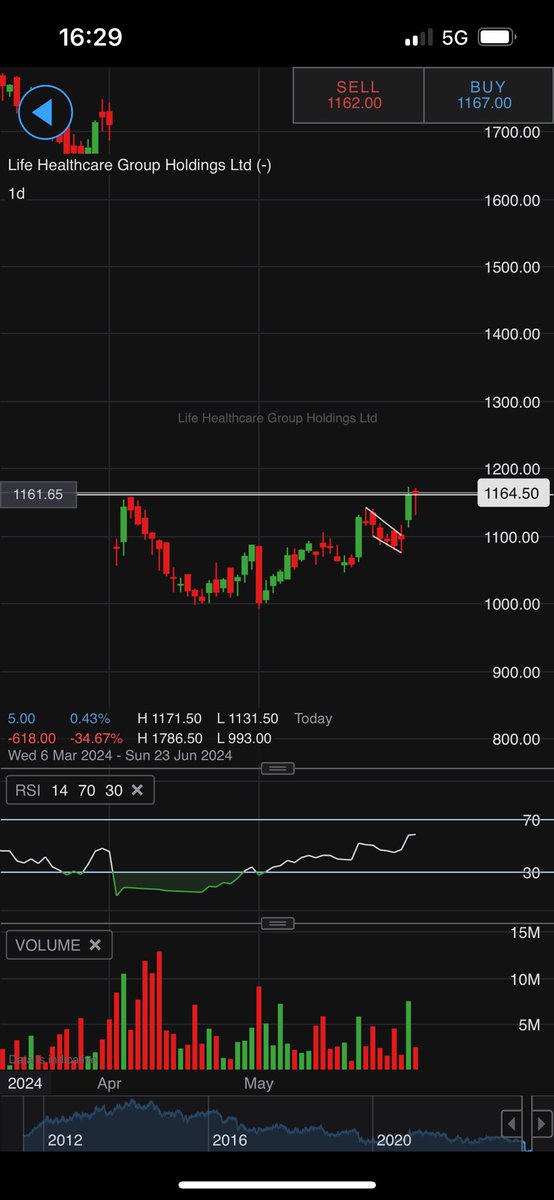Tap the L 993.00 range low value

pos(244,738)
